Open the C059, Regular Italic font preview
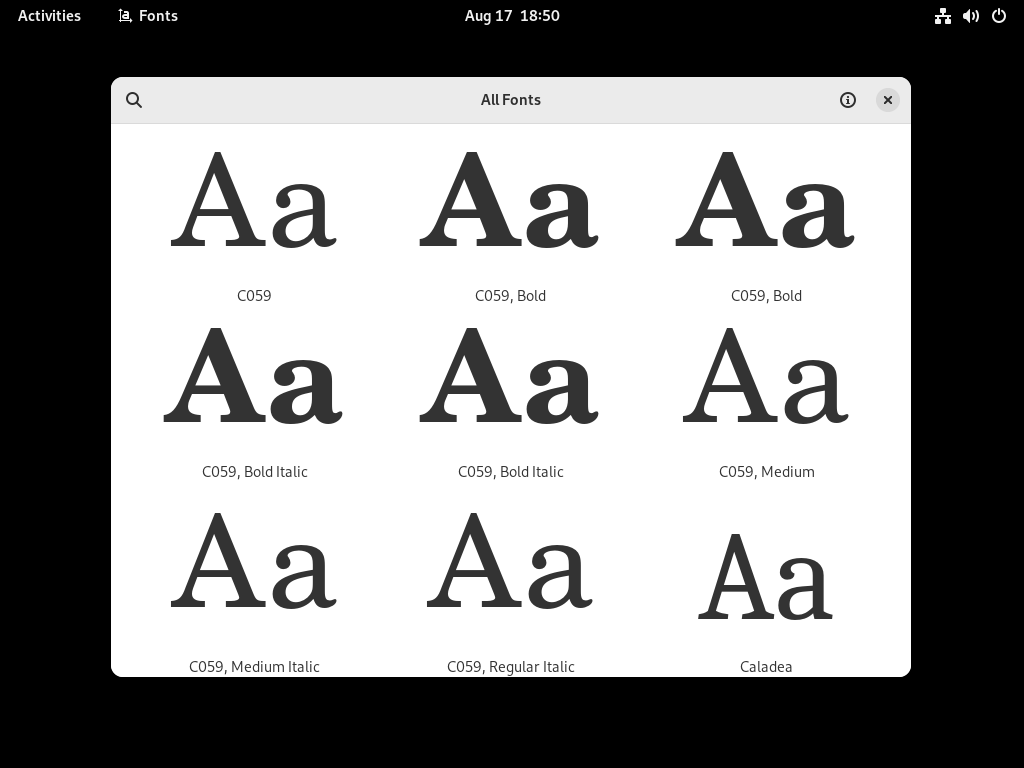 (x=510, y=561)
